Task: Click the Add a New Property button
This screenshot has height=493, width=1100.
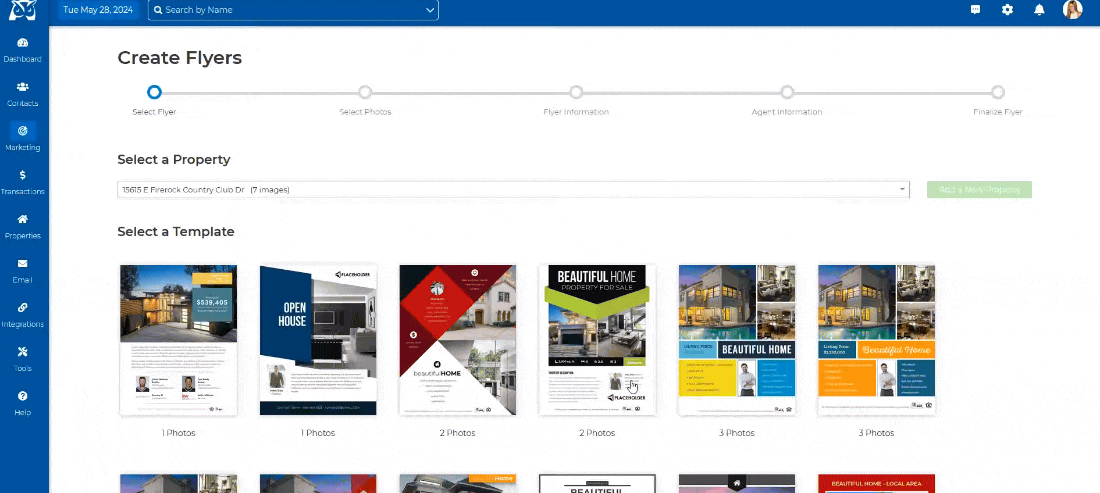Action: point(979,189)
